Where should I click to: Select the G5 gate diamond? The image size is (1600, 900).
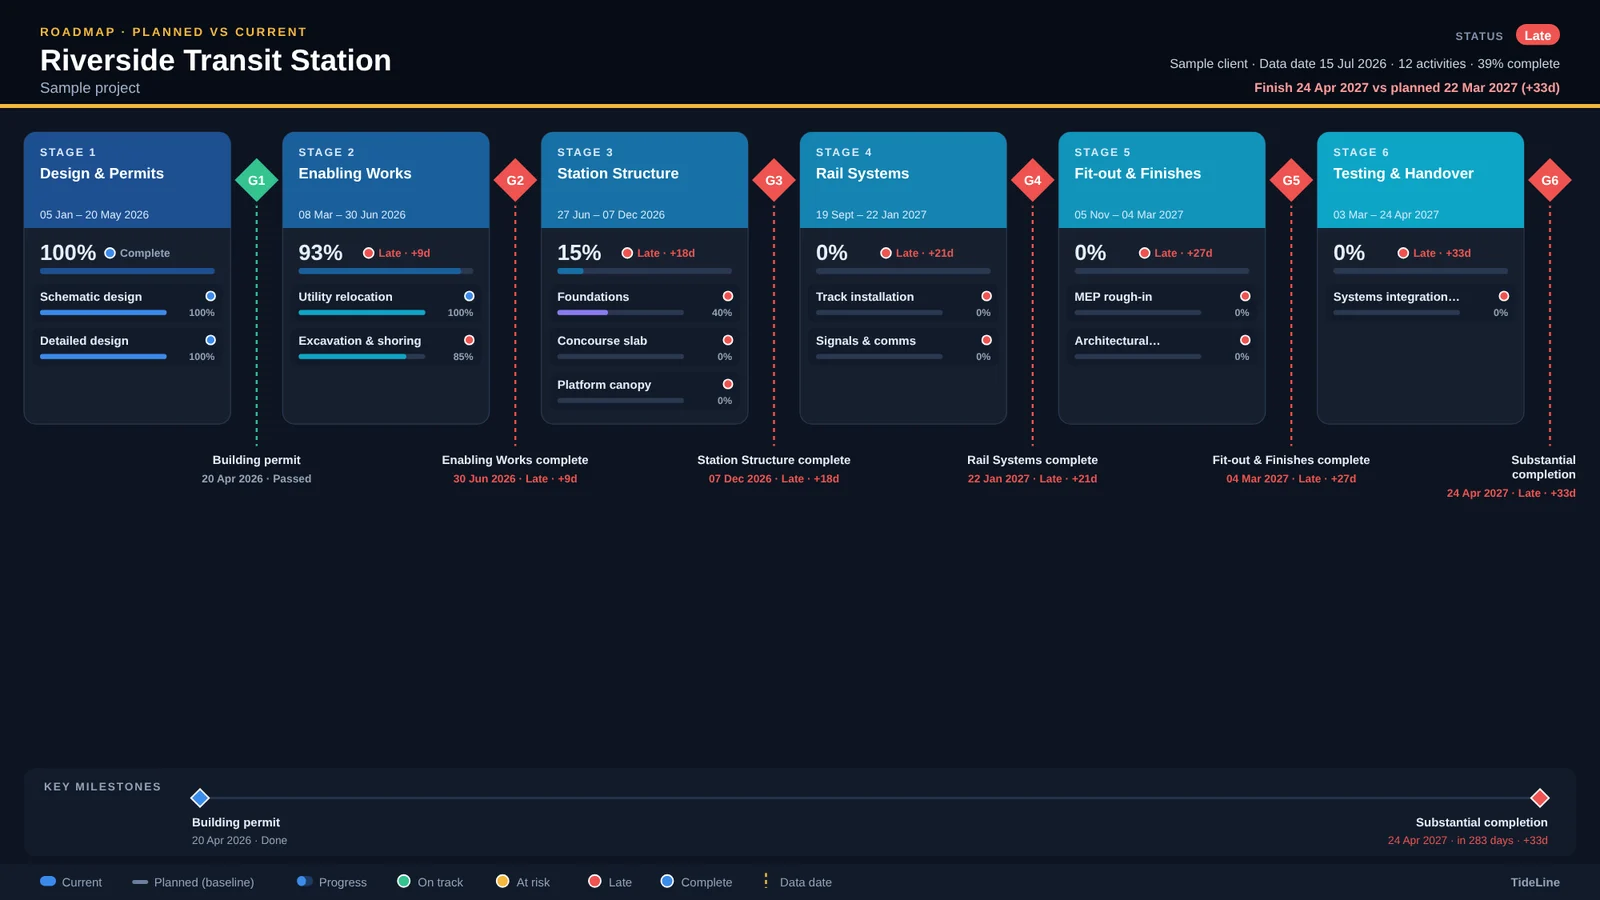pos(1291,180)
